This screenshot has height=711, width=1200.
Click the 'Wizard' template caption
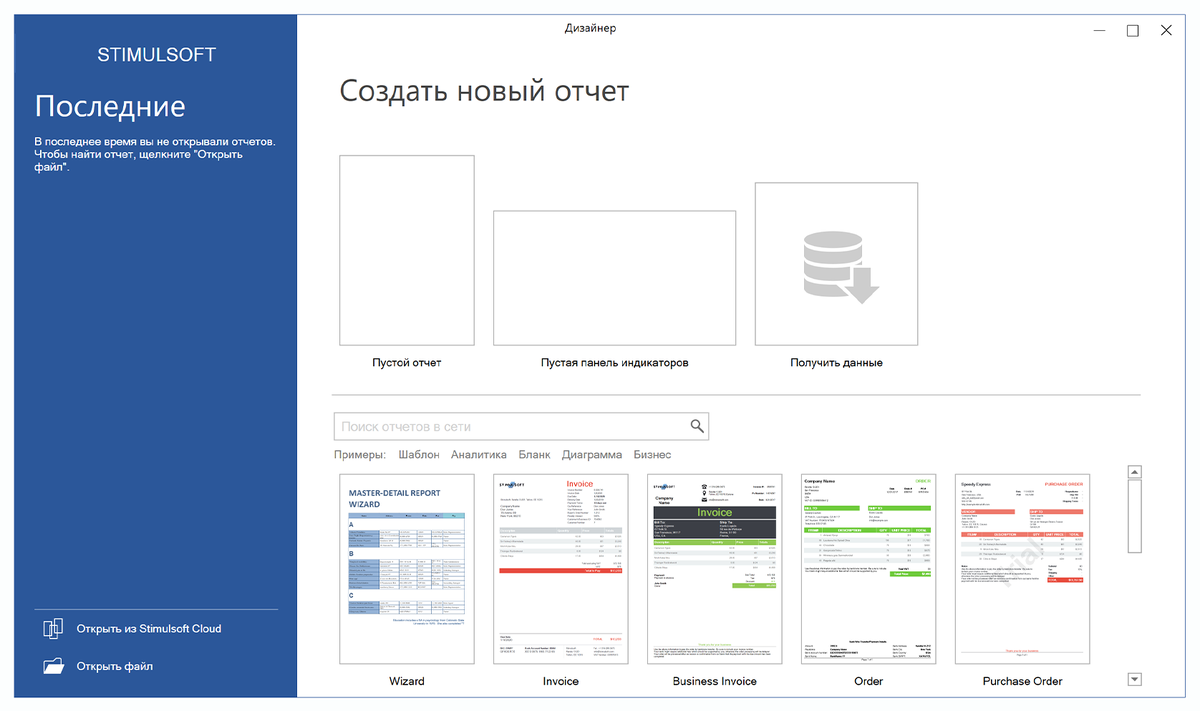pos(407,681)
